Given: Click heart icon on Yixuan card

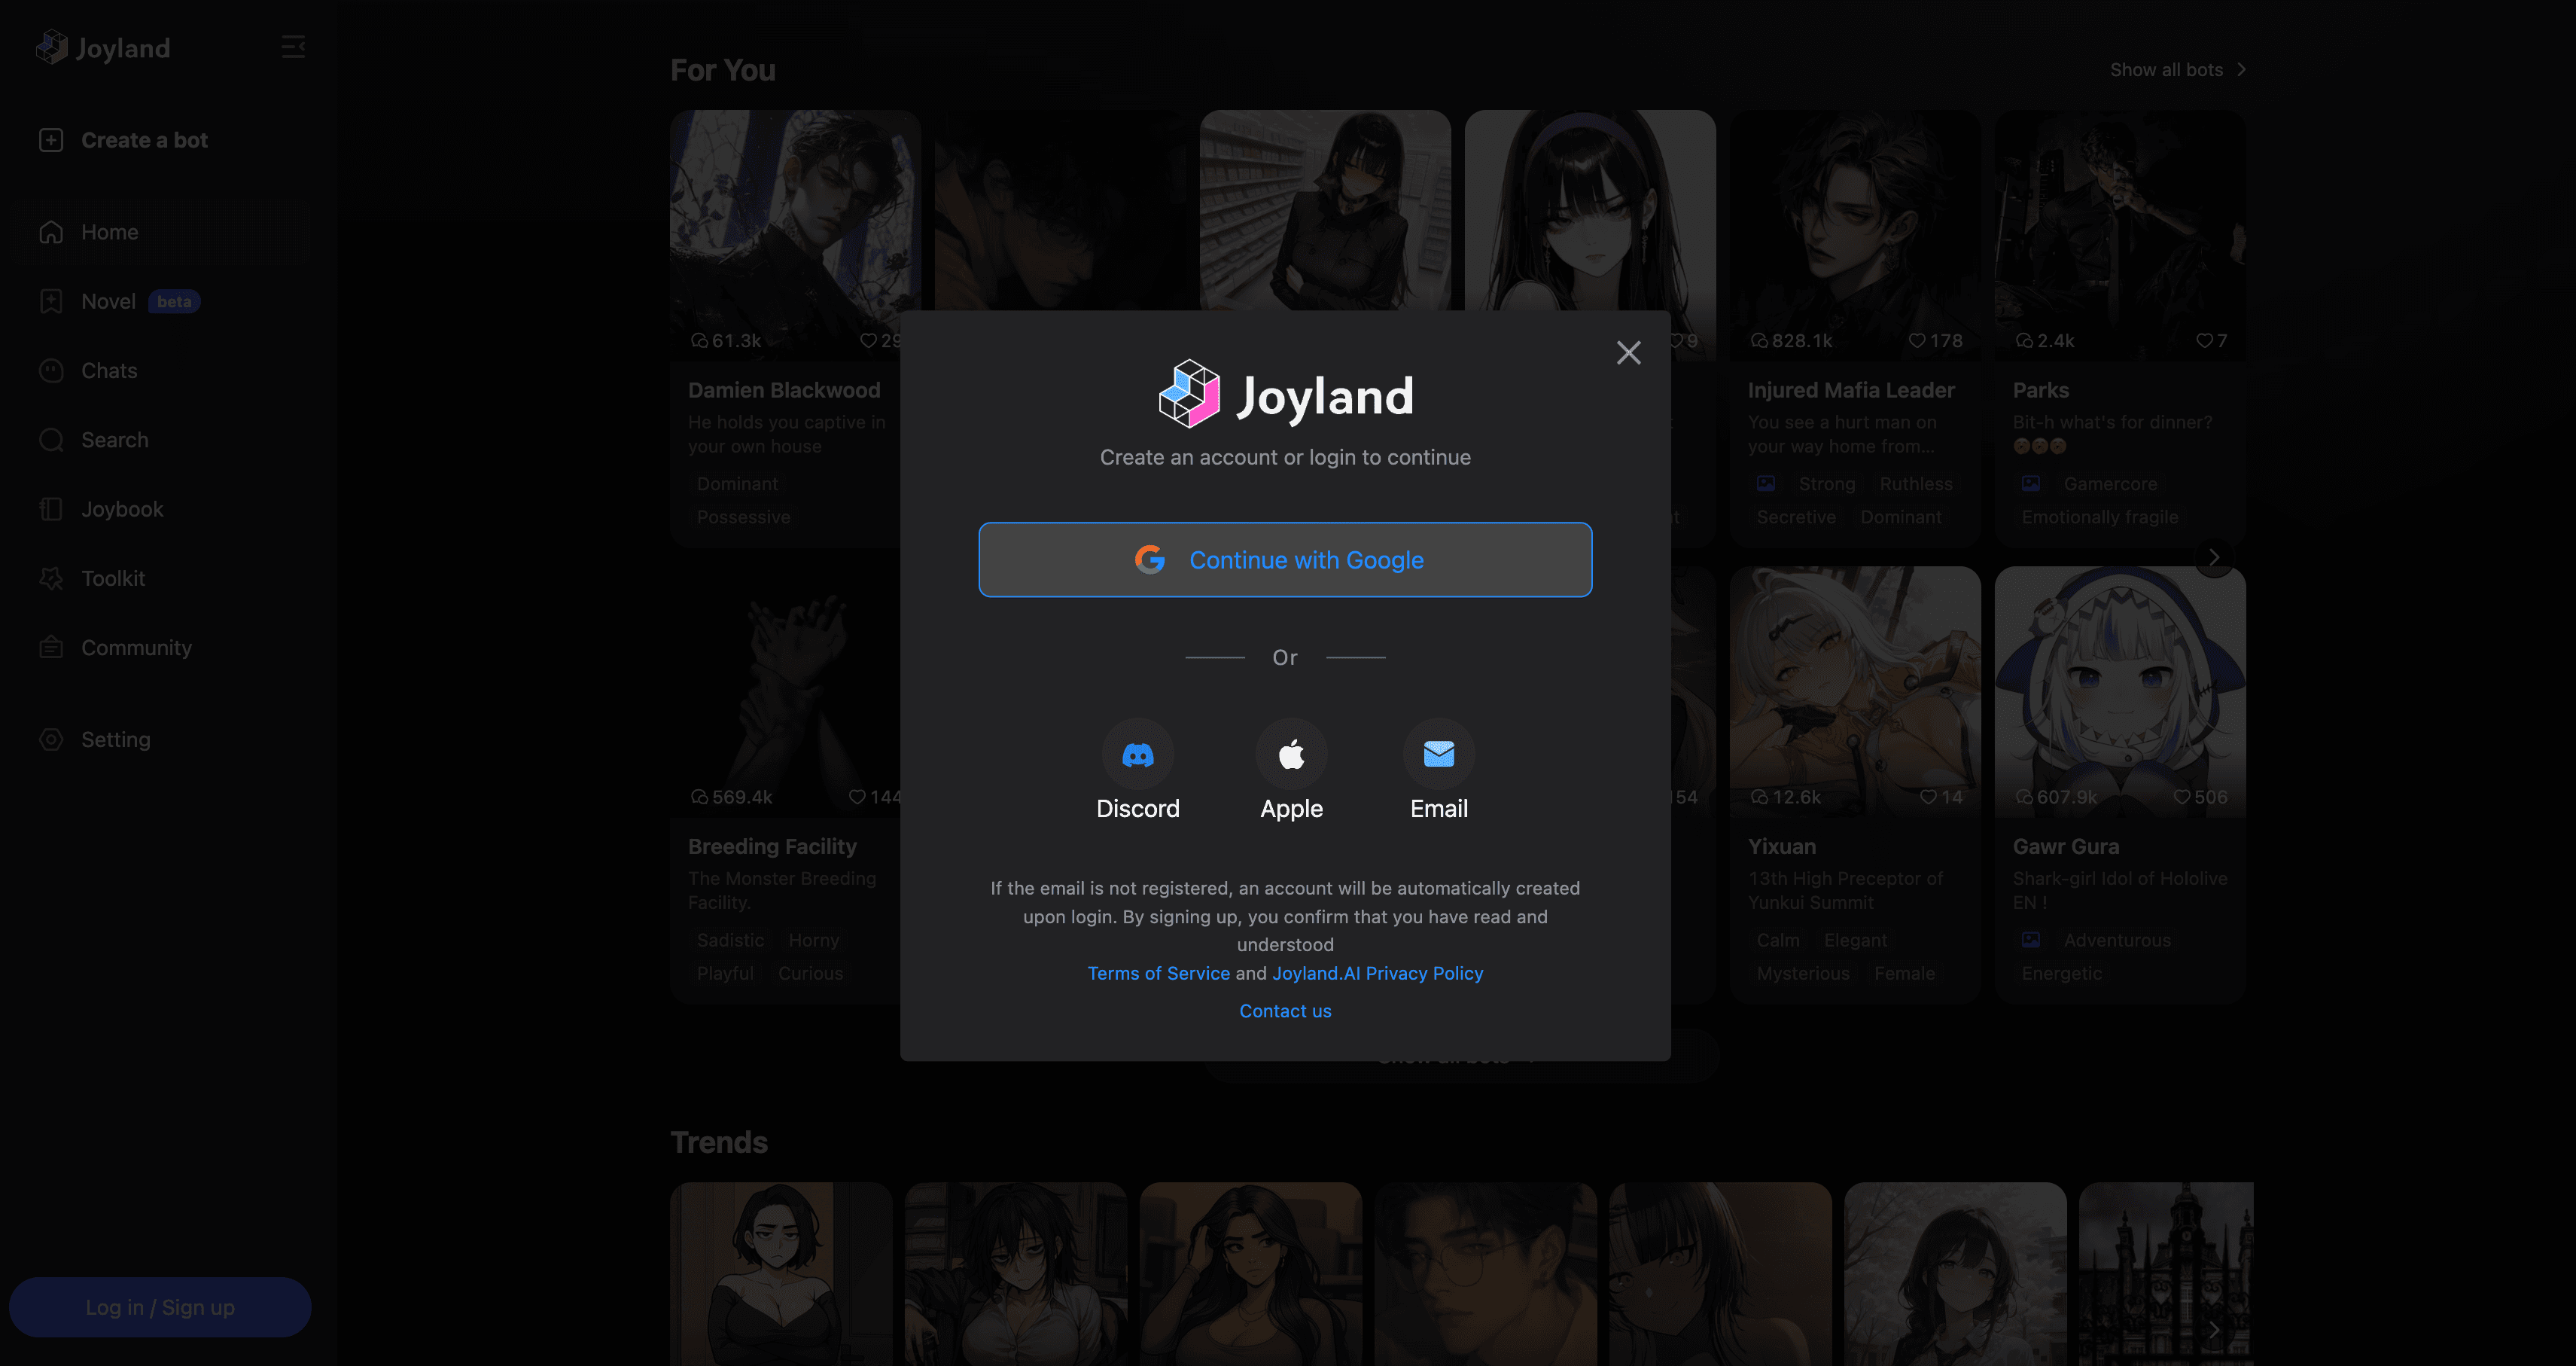Looking at the screenshot, I should pyautogui.click(x=1928, y=797).
